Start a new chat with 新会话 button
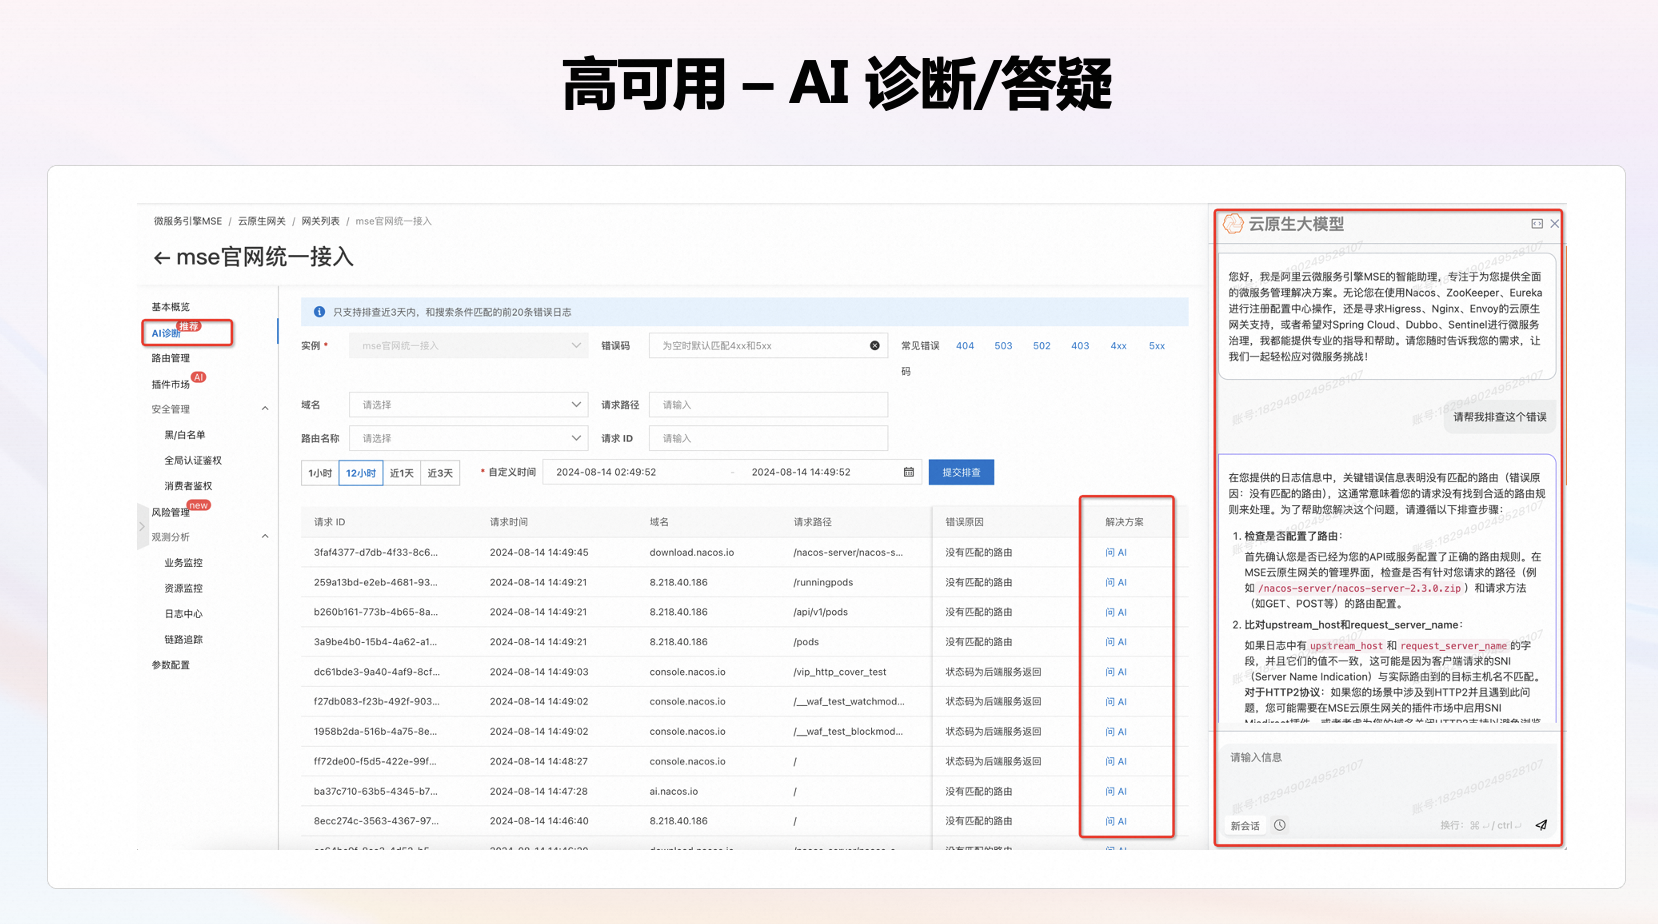The width and height of the screenshot is (1658, 924). pos(1245,826)
